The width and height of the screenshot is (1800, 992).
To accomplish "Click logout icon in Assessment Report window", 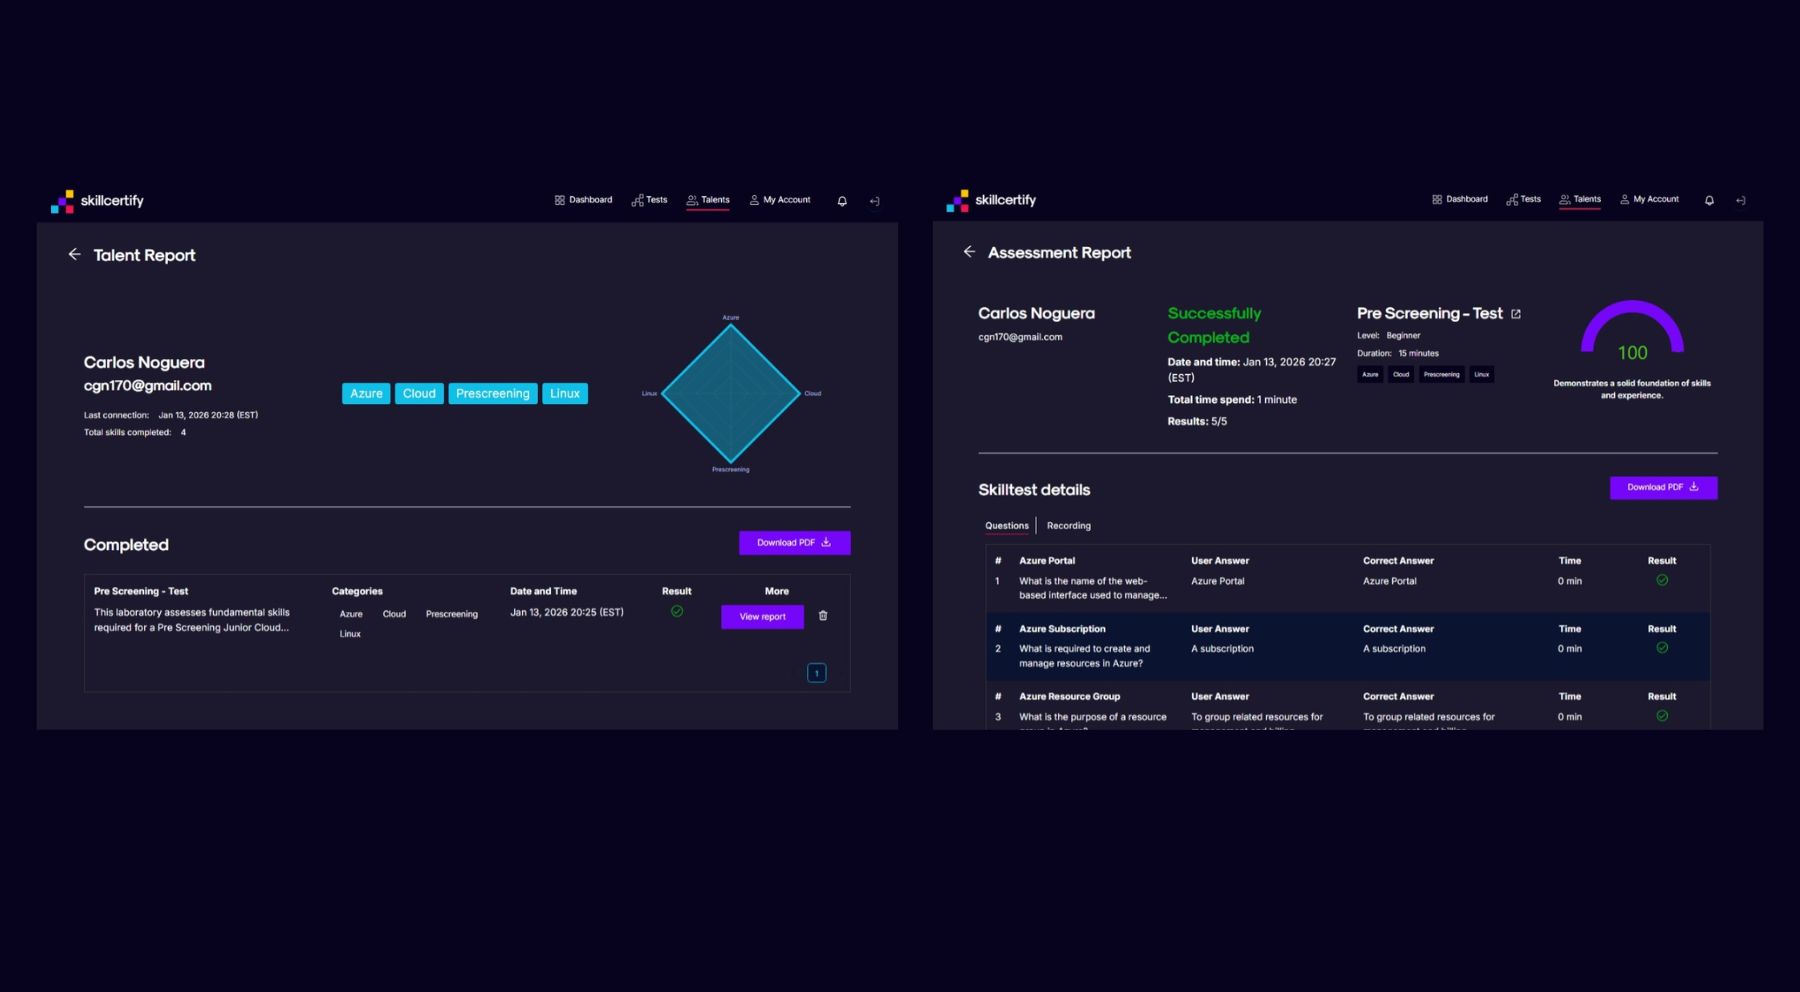I will (1741, 201).
